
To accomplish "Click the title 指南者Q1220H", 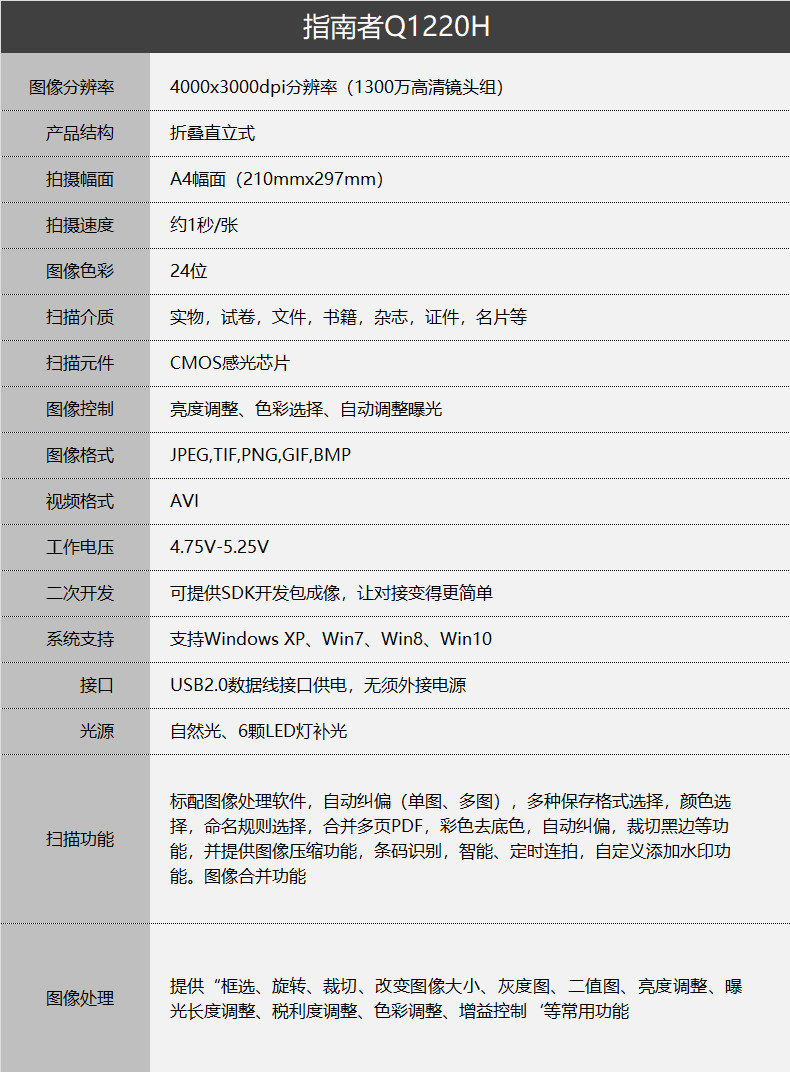I will click(x=396, y=27).
